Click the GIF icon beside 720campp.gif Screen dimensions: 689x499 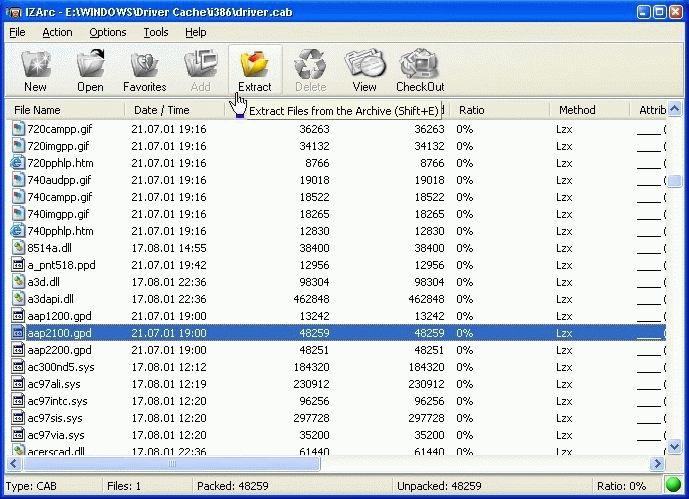click(x=18, y=129)
